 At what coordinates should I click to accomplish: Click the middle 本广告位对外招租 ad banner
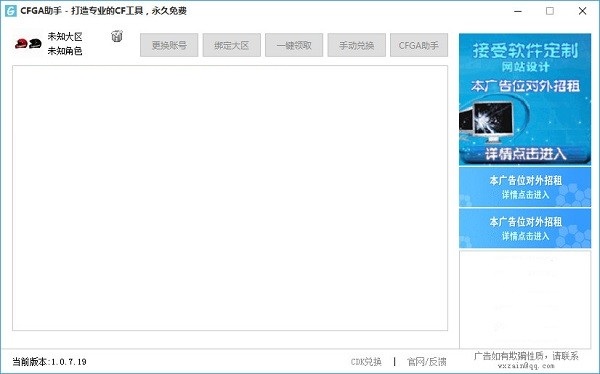[x=525, y=187]
